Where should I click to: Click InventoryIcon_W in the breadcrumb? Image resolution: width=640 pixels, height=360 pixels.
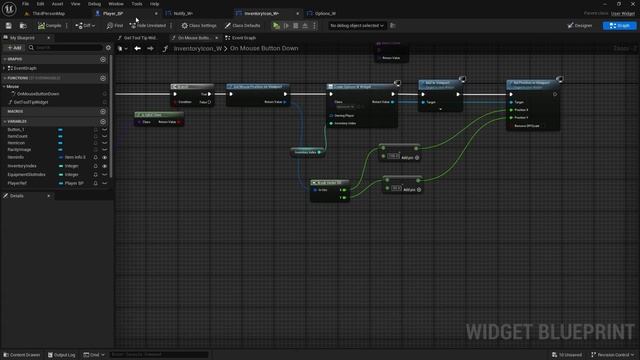point(198,49)
